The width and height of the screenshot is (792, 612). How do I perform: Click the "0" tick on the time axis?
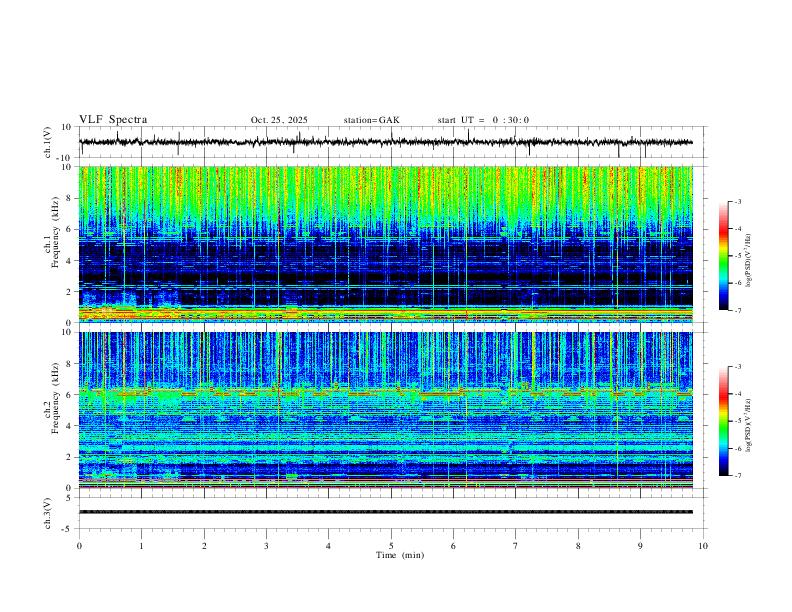click(79, 546)
